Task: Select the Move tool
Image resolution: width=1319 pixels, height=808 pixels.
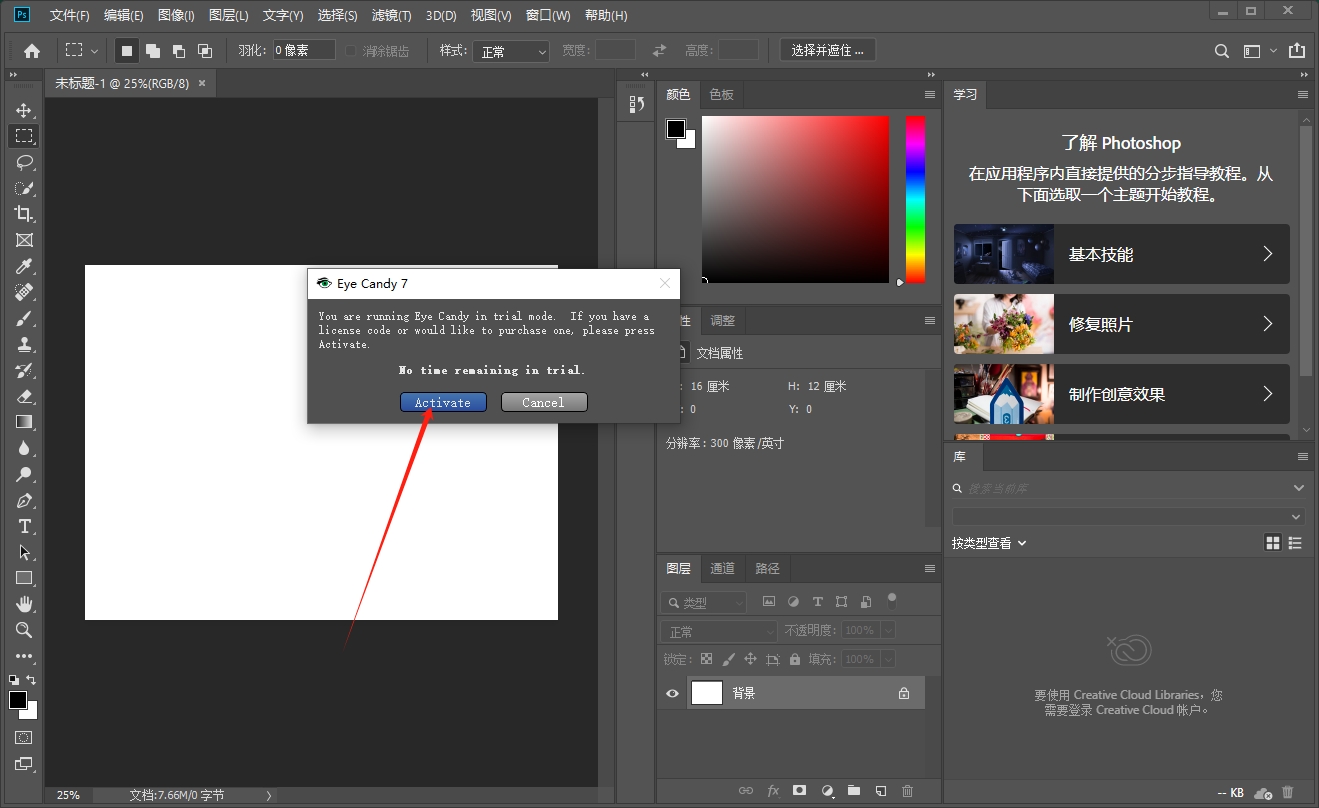Action: tap(24, 110)
